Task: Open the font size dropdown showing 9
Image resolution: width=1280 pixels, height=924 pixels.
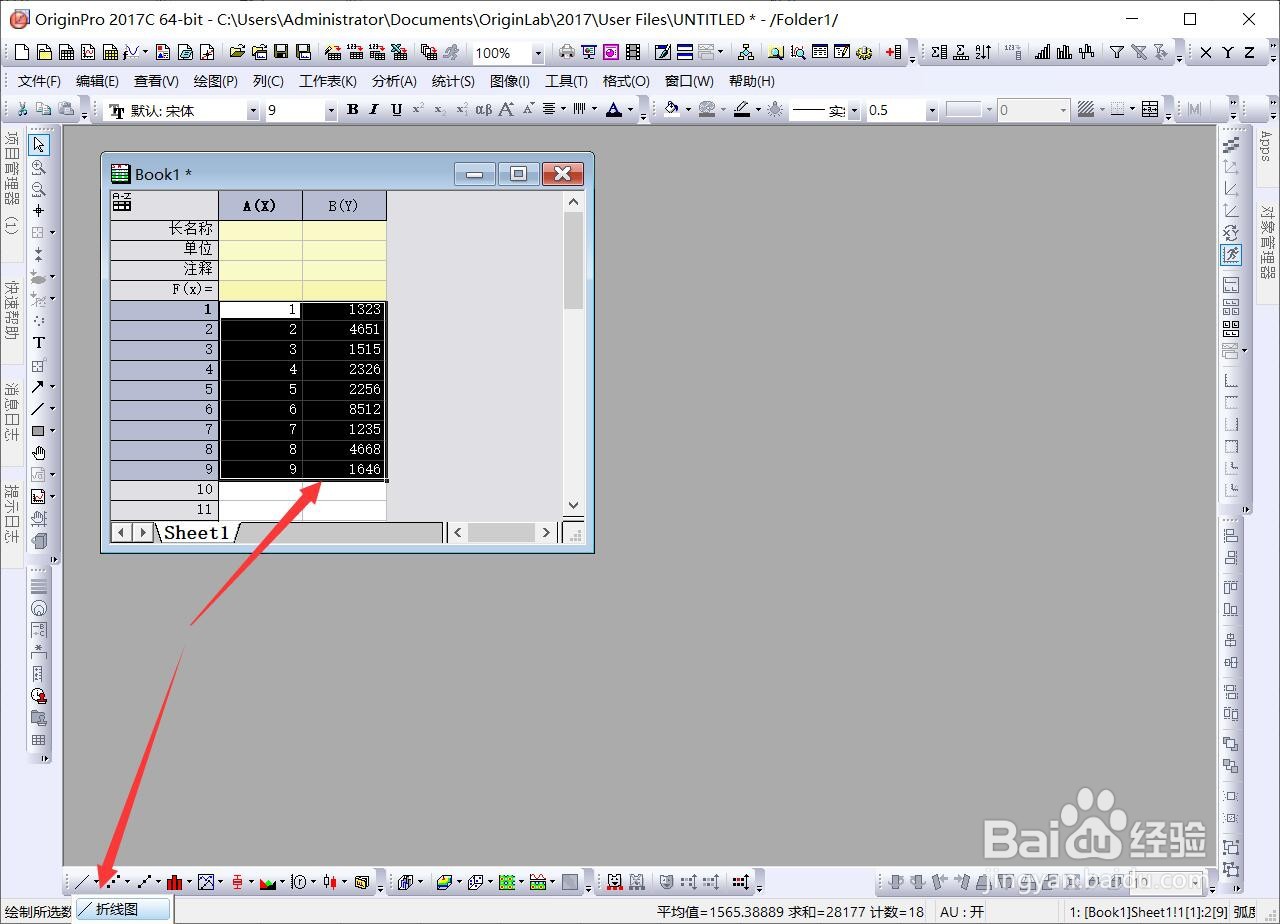Action: tap(331, 111)
